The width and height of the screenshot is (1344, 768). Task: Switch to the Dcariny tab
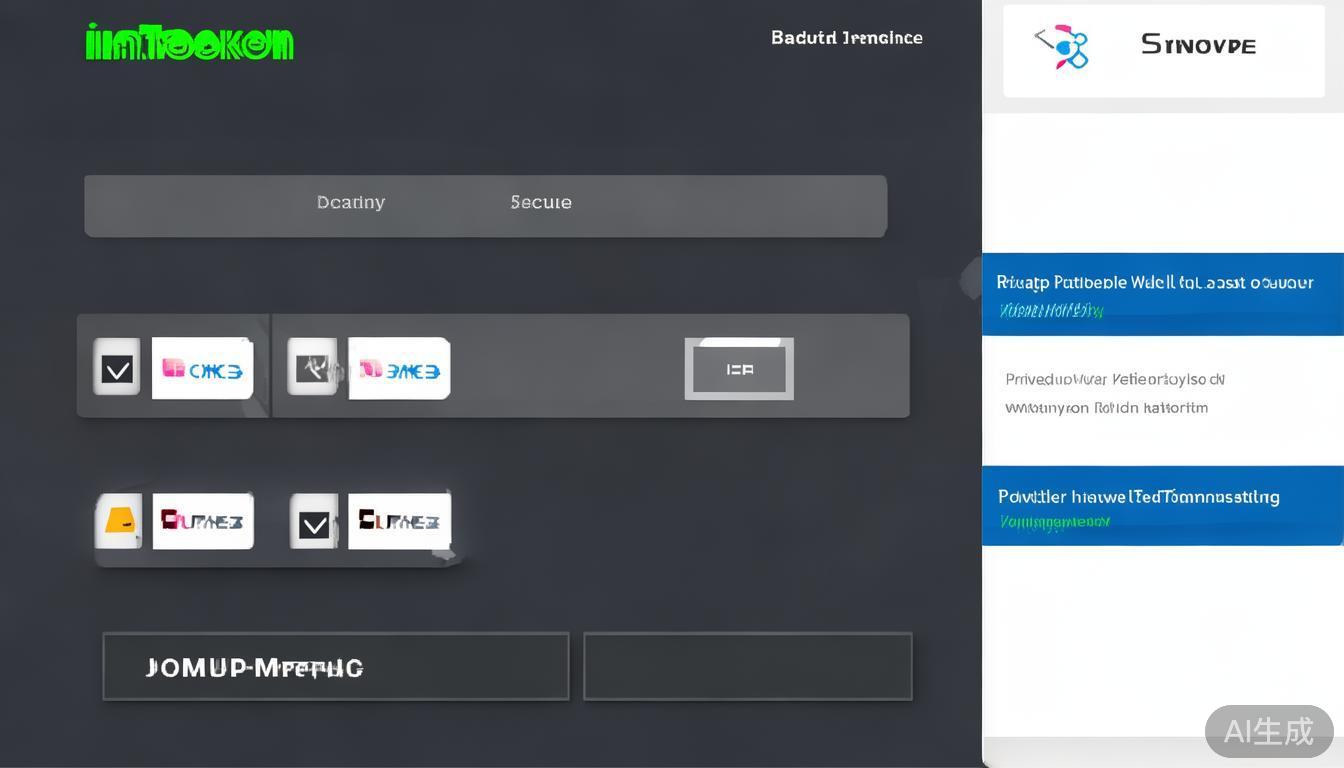[351, 202]
